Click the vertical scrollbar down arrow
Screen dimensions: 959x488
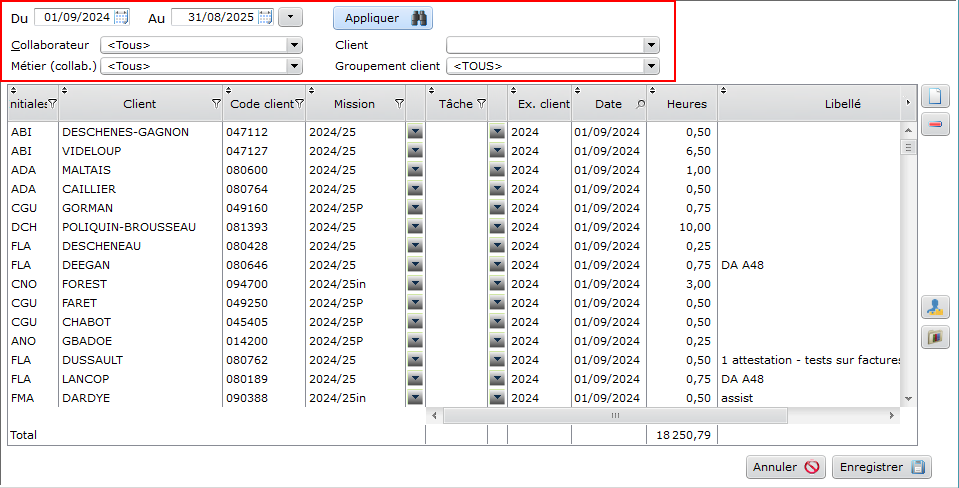(908, 399)
